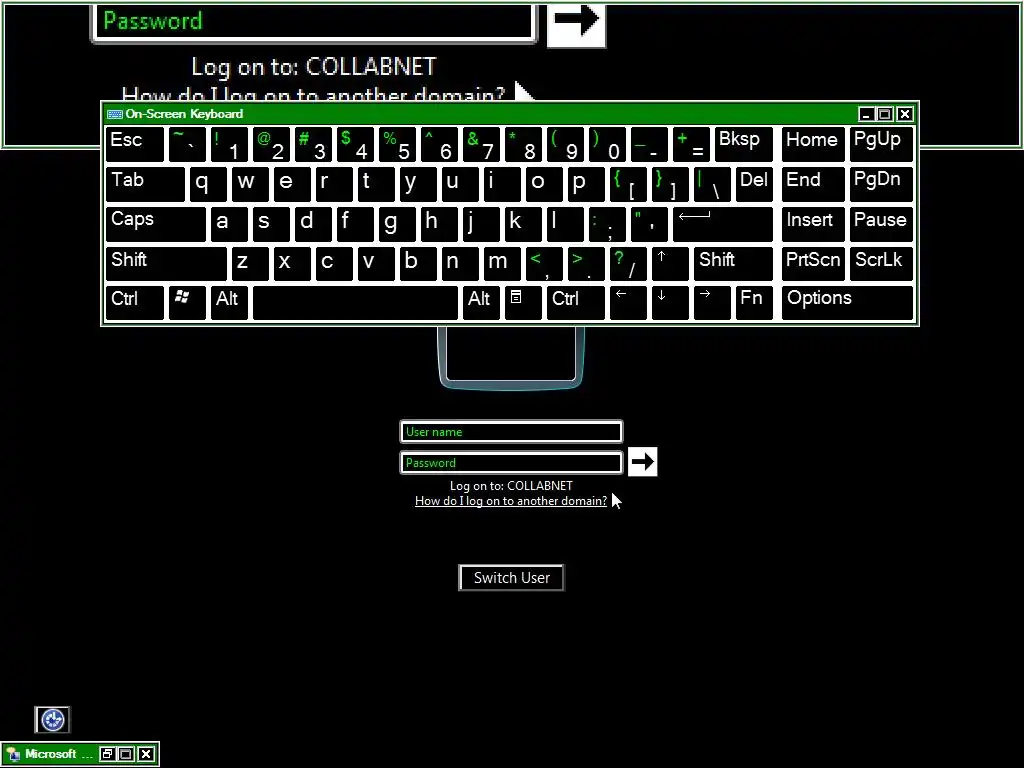
Task: Close the Microsoft Magnifier window
Action: click(x=146, y=754)
